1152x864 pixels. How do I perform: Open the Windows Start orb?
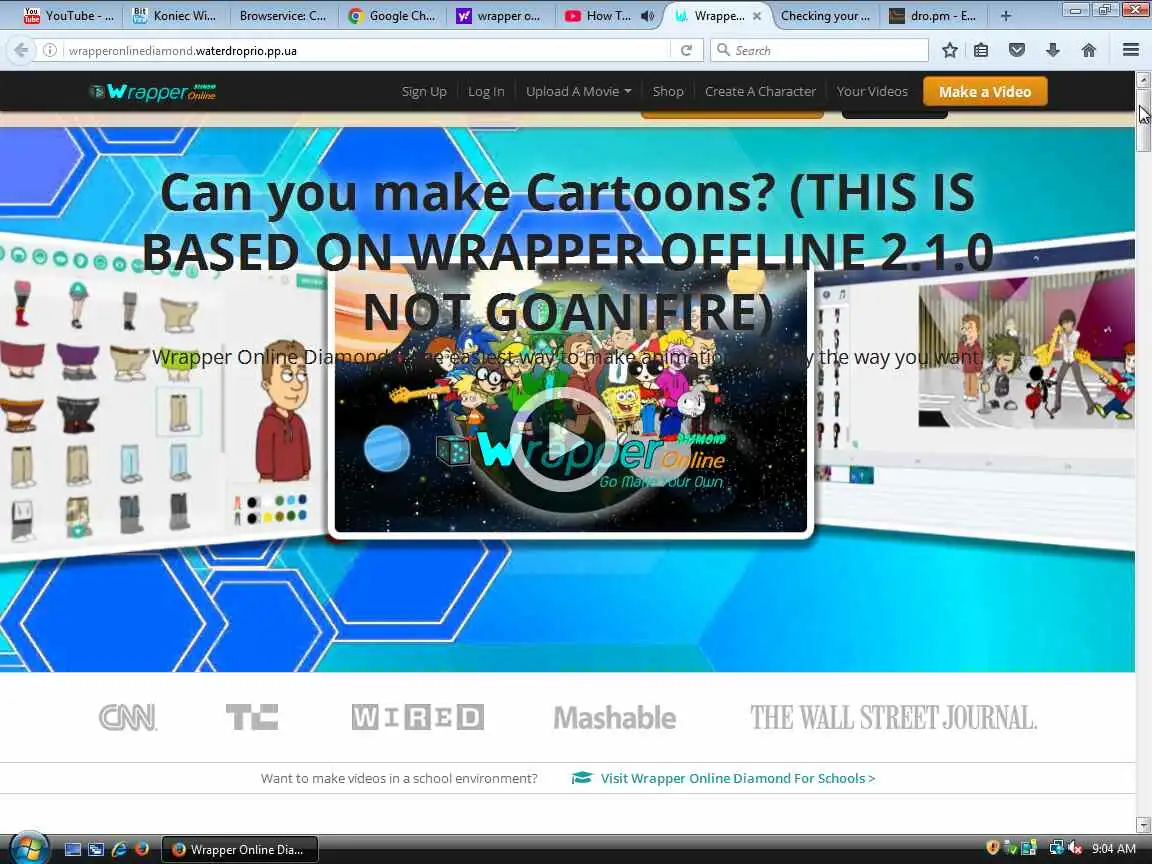[x=29, y=849]
